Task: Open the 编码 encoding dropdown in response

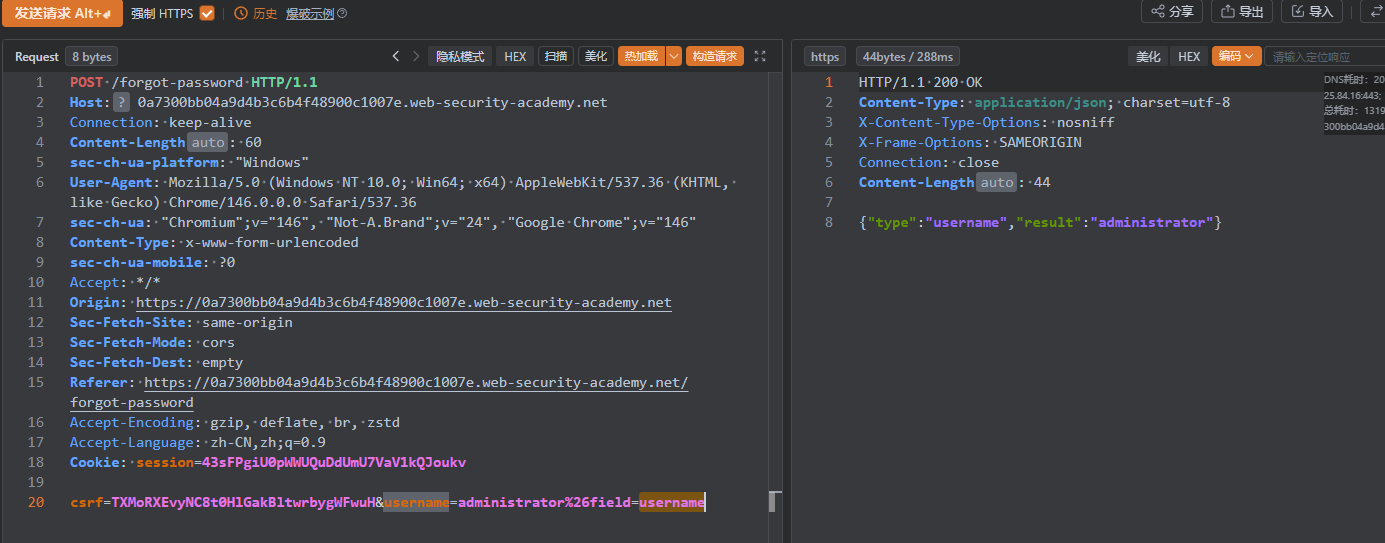Action: (1236, 57)
